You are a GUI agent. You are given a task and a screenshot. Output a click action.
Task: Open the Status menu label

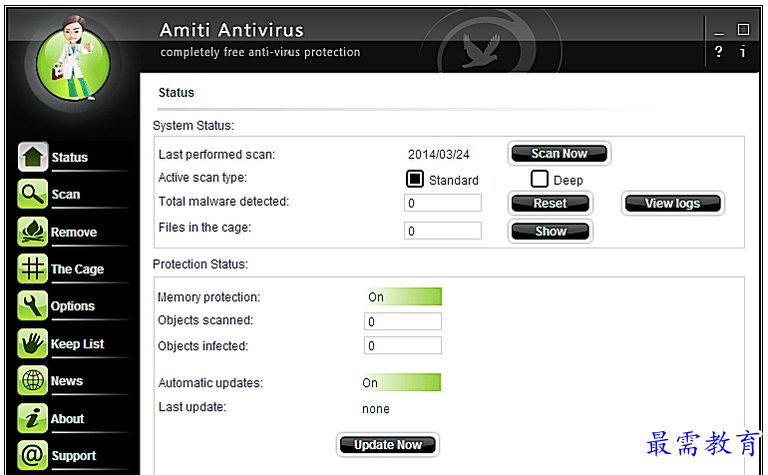click(70, 158)
